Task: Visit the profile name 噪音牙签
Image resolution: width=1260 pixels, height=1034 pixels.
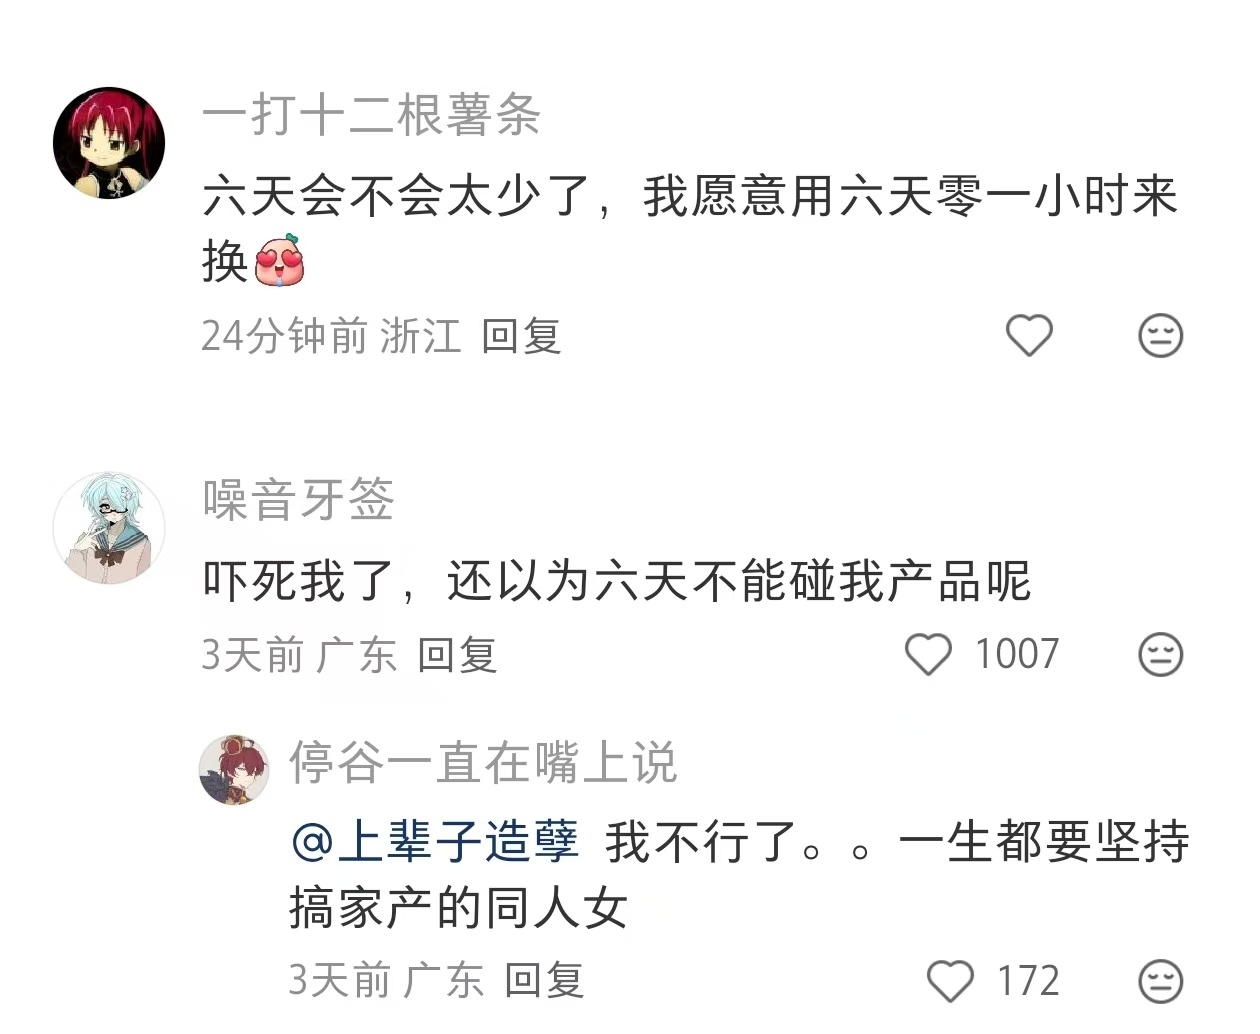Action: coord(298,500)
